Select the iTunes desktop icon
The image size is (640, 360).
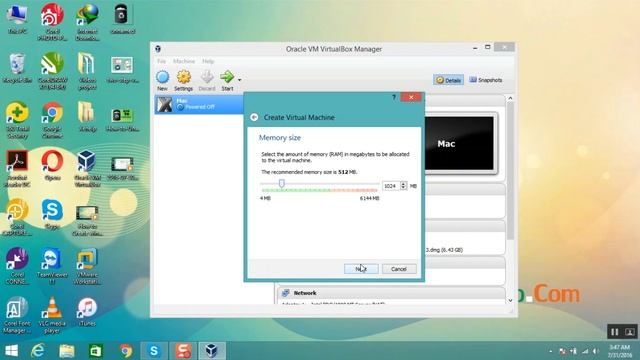click(87, 312)
